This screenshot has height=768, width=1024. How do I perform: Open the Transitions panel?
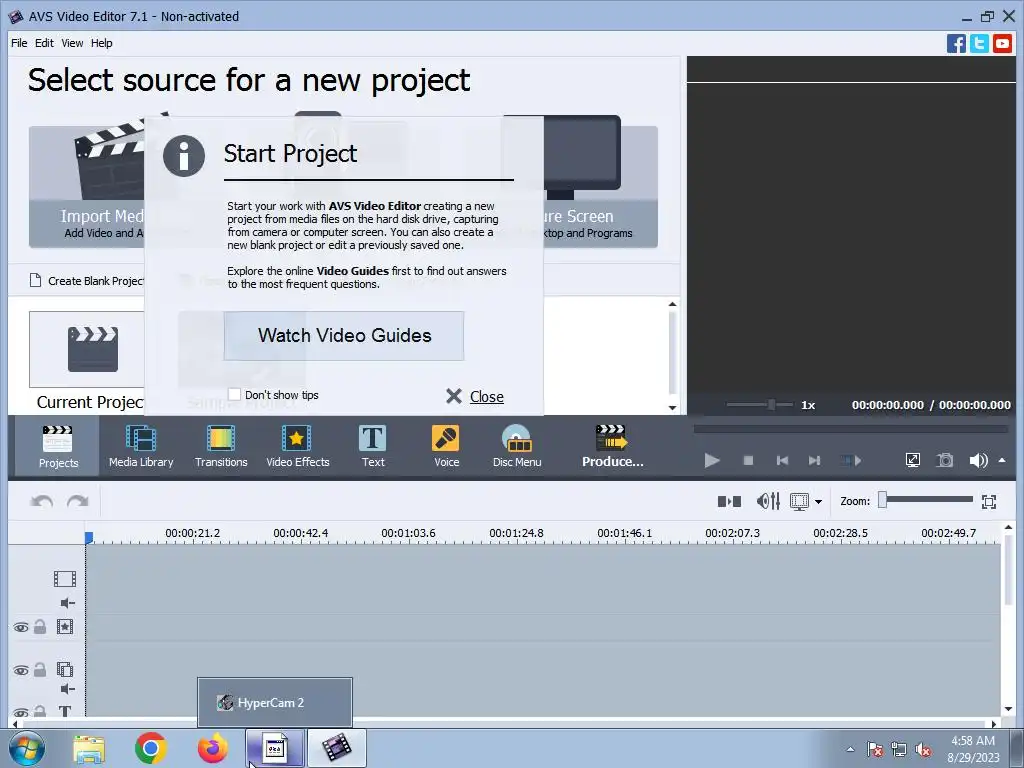point(221,447)
